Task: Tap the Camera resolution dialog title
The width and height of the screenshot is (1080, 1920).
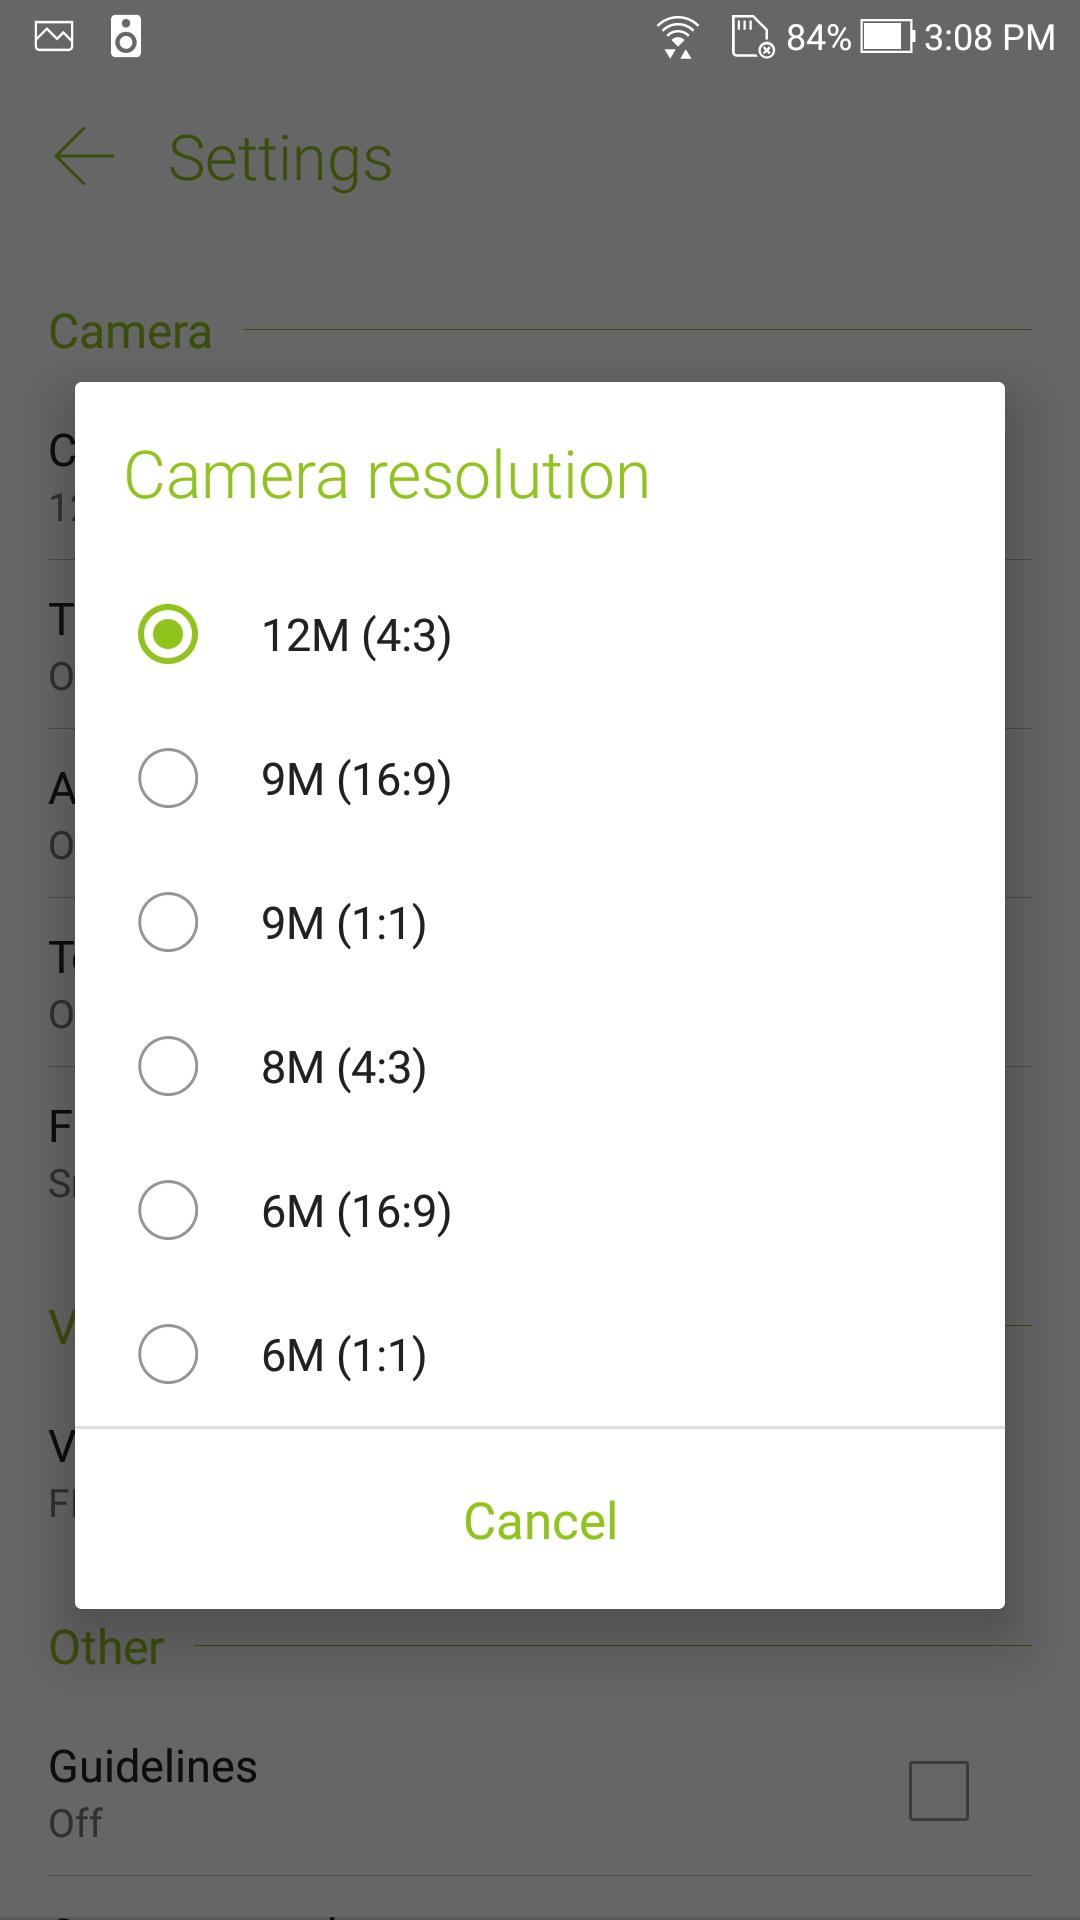Action: (x=387, y=475)
